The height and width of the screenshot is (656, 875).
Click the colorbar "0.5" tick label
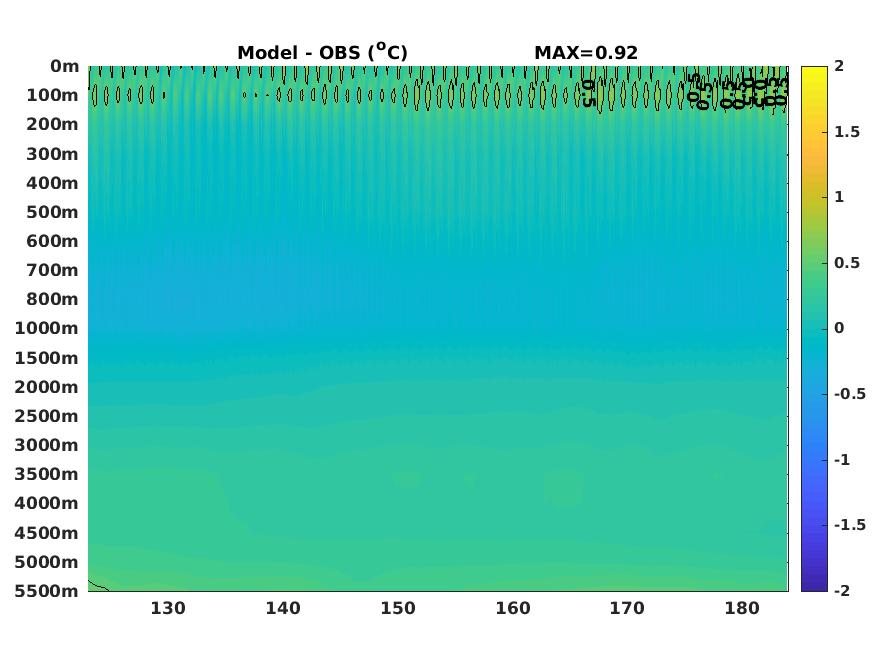tap(847, 263)
